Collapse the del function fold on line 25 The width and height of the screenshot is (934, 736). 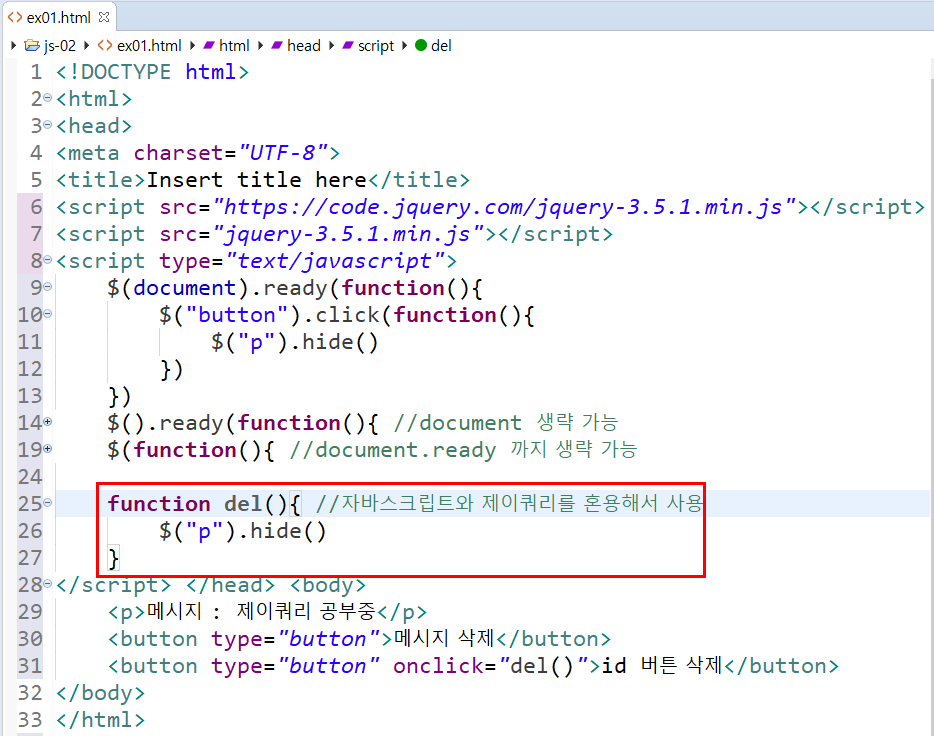(48, 503)
